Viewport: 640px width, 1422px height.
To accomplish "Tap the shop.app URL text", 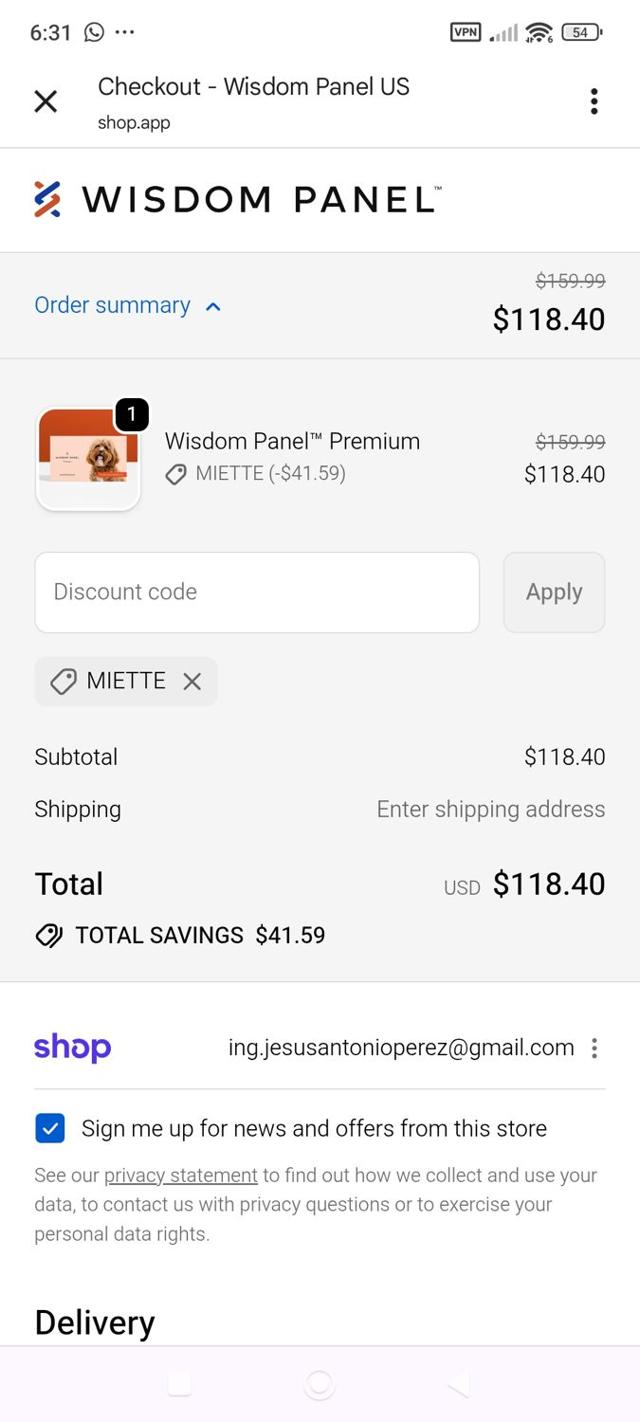I will point(134,123).
